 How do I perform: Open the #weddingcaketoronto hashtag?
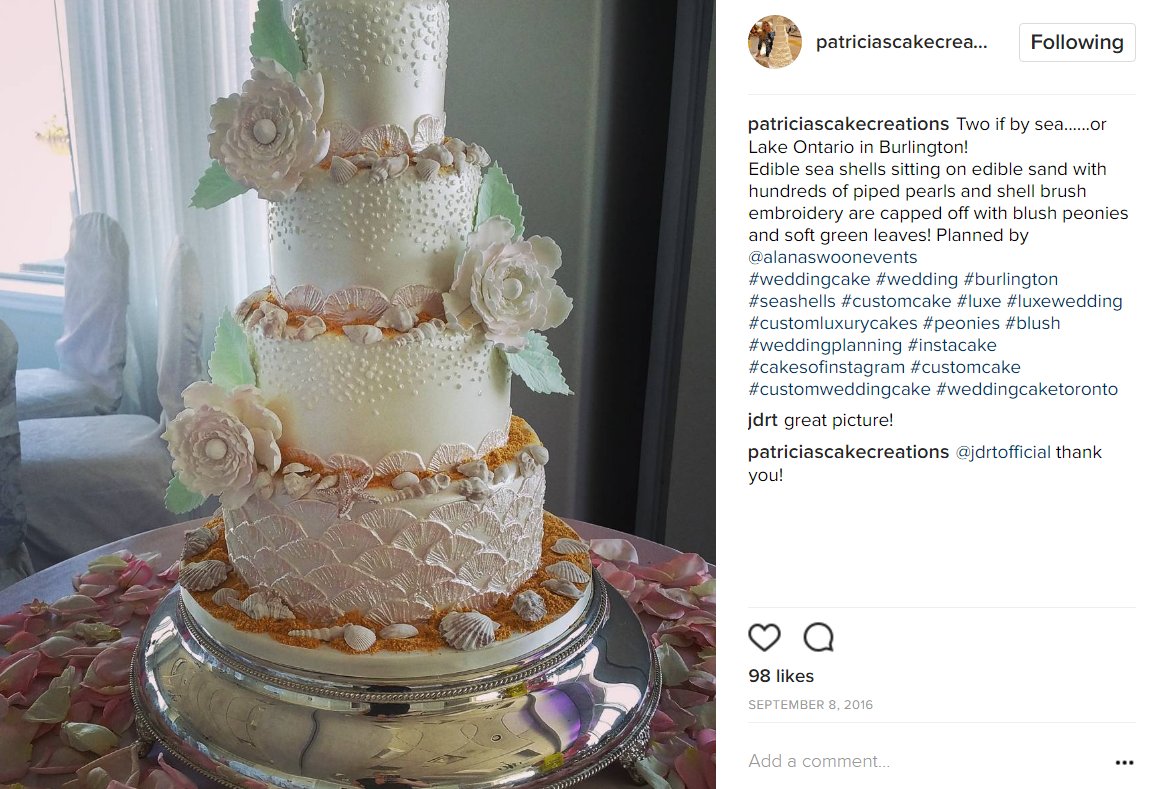[x=1027, y=389]
